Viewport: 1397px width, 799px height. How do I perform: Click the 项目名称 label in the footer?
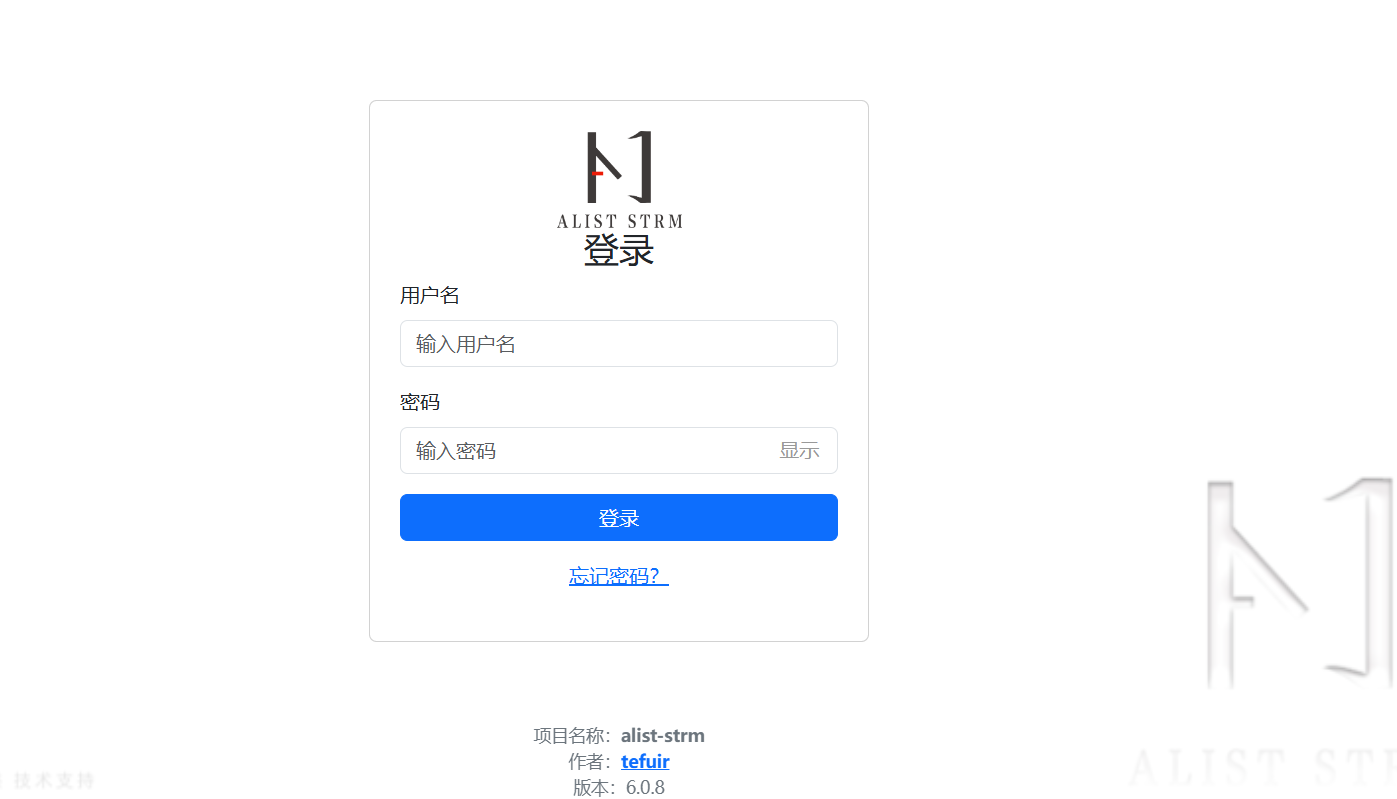tap(572, 736)
